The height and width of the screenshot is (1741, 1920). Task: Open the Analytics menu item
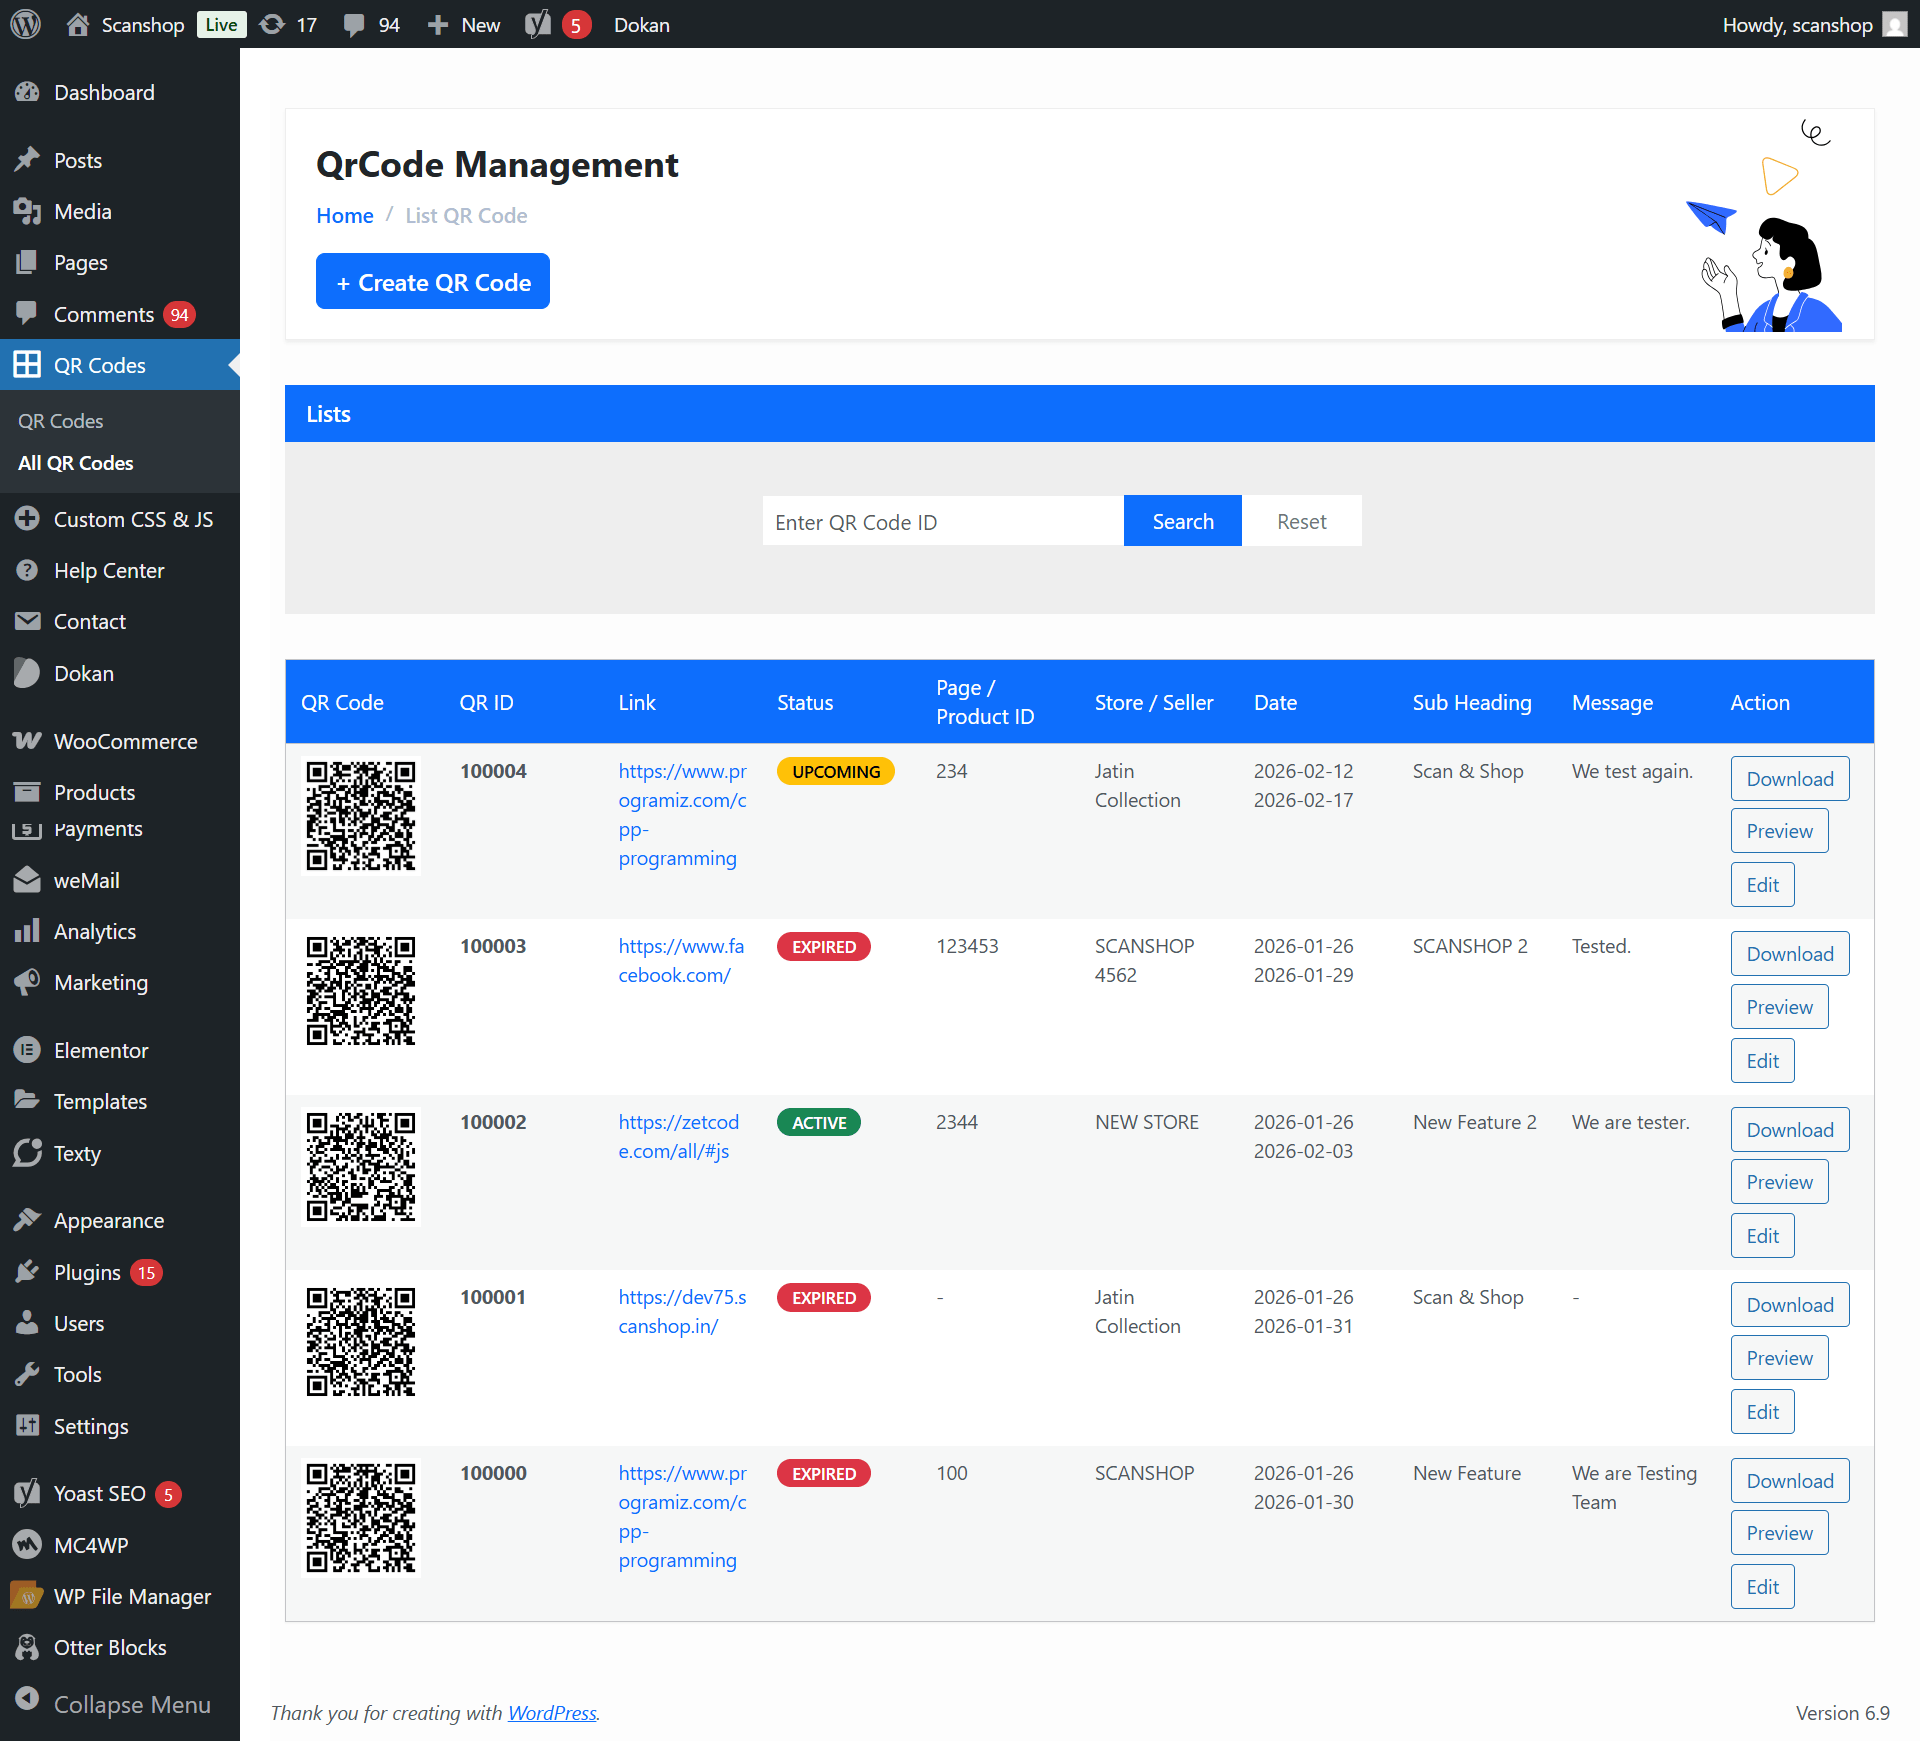[x=95, y=931]
